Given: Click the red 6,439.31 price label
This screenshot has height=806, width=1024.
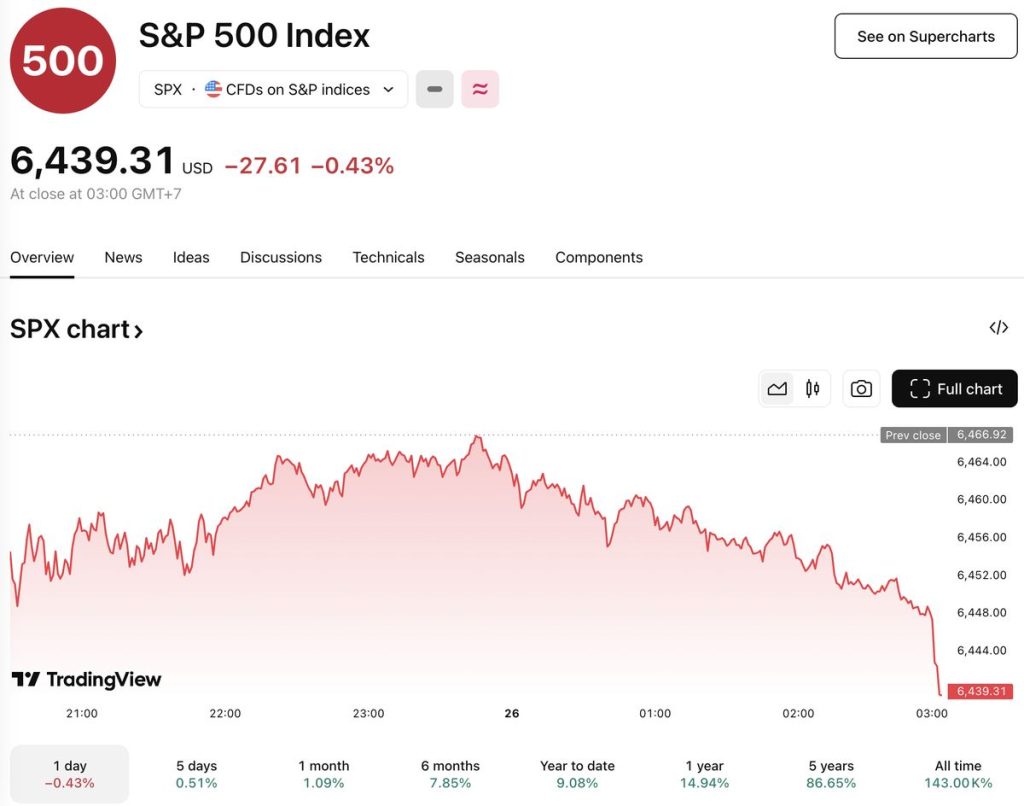Looking at the screenshot, I should 980,691.
